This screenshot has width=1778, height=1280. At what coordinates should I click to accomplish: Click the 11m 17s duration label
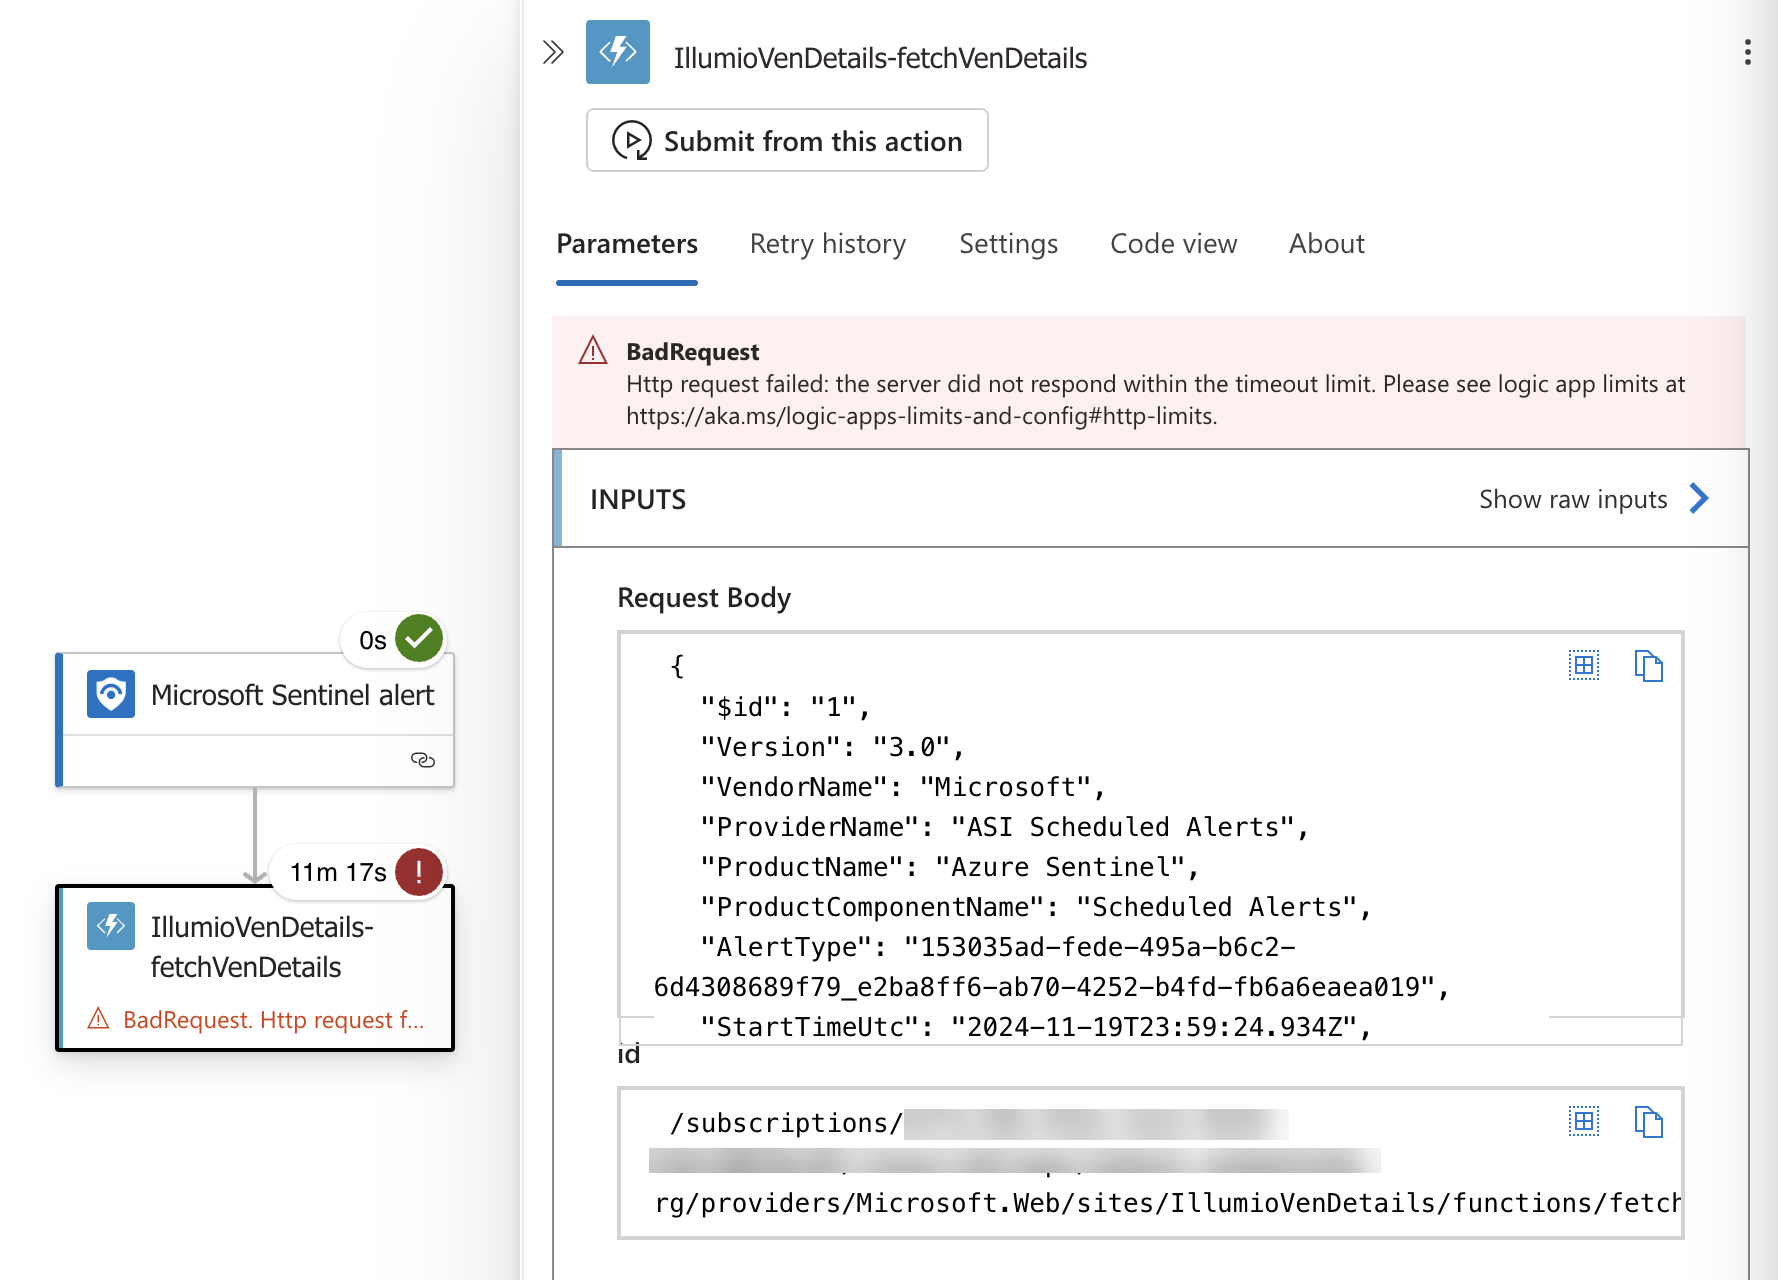pyautogui.click(x=338, y=872)
